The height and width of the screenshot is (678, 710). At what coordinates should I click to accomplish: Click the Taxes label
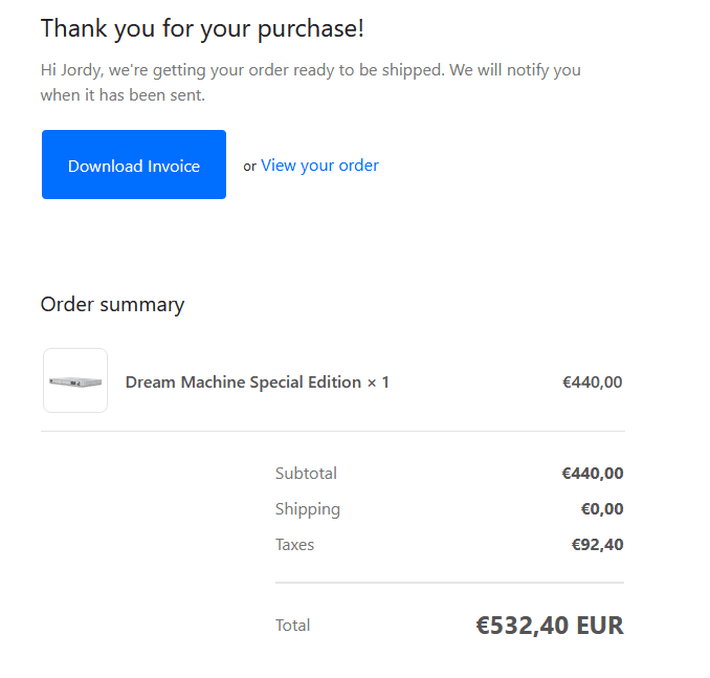(x=295, y=544)
